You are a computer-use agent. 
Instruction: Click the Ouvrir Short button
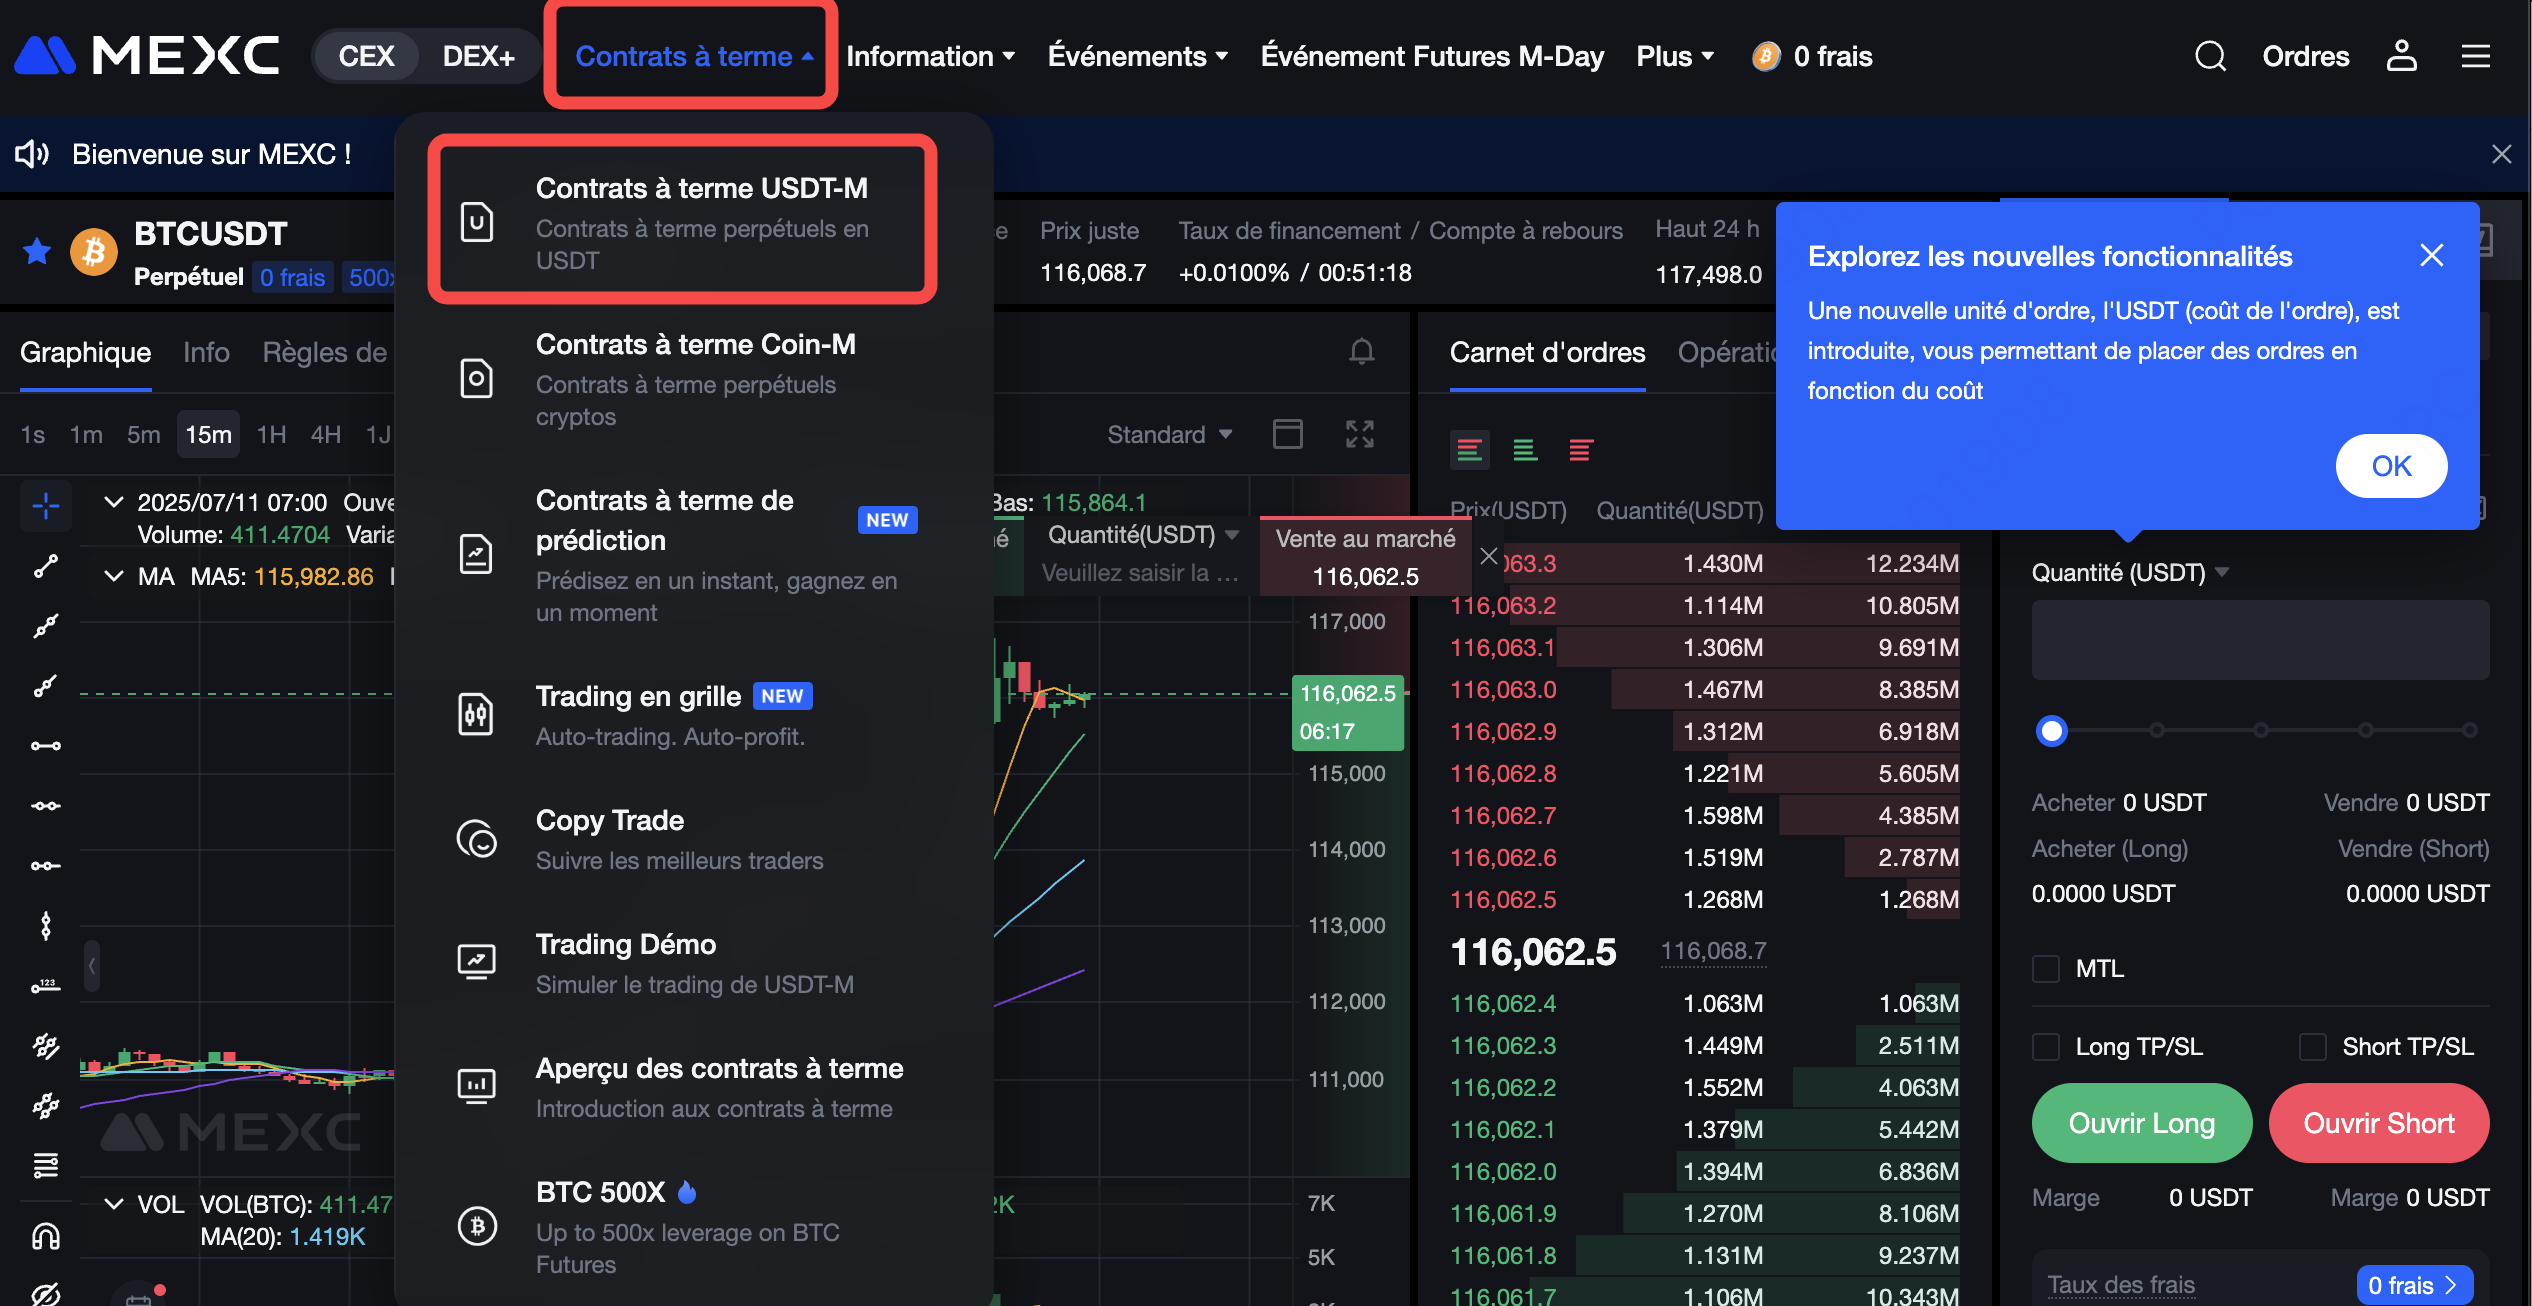[x=2379, y=1123]
